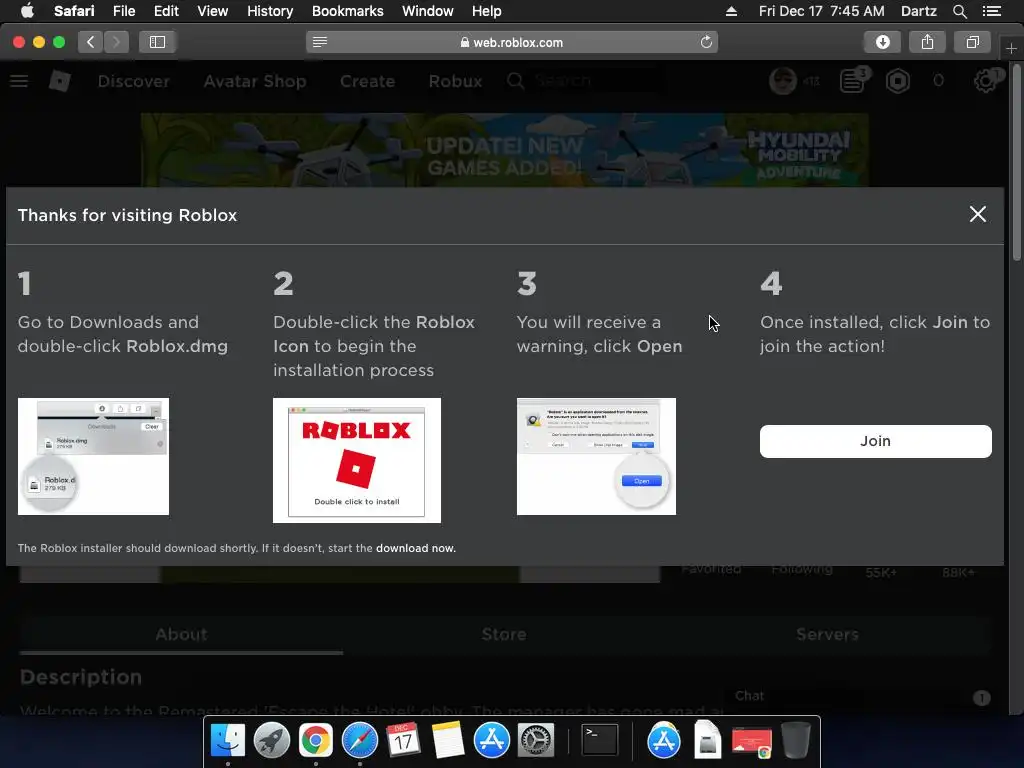Click the Open warning thumbnail image
The width and height of the screenshot is (1024, 768).
tap(596, 456)
